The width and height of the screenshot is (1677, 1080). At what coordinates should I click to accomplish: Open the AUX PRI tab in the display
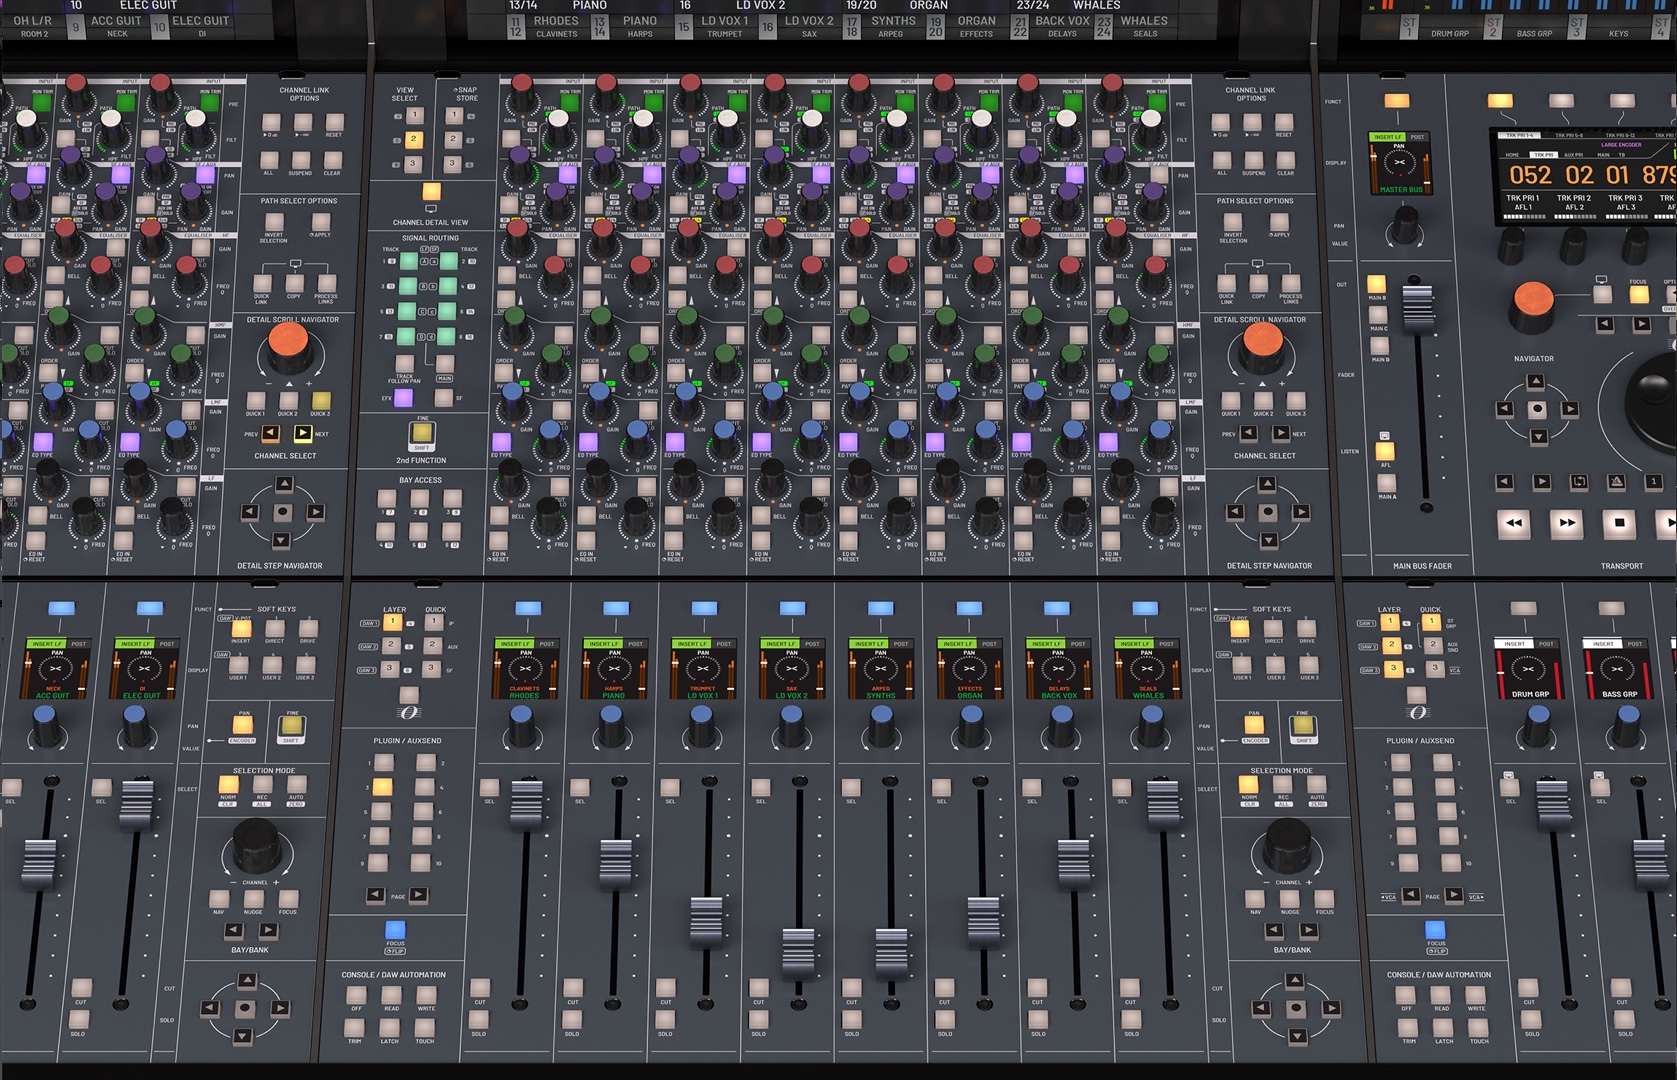[x=1574, y=155]
